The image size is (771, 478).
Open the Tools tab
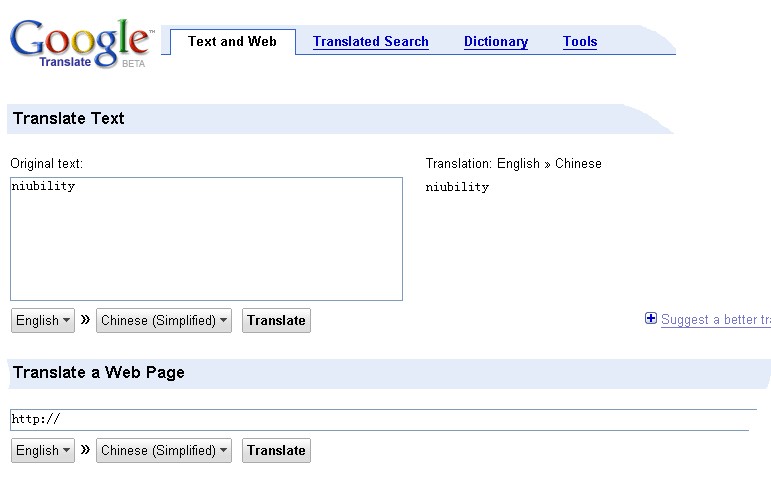(x=580, y=42)
